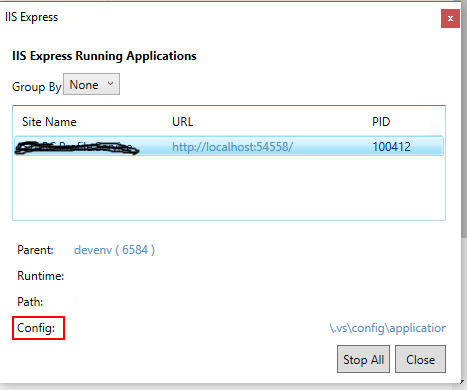Click the IIS Express Running Applications heading
The image size is (467, 390).
point(104,56)
